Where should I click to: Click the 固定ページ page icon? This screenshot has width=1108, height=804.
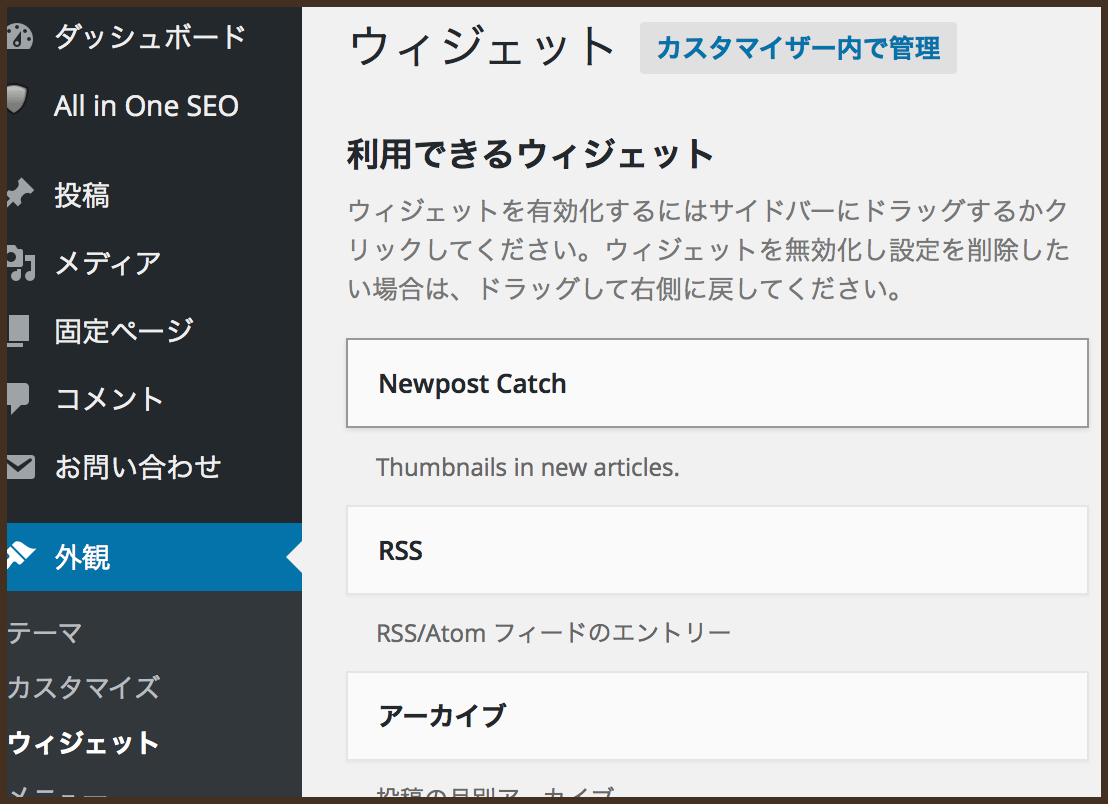tap(22, 331)
